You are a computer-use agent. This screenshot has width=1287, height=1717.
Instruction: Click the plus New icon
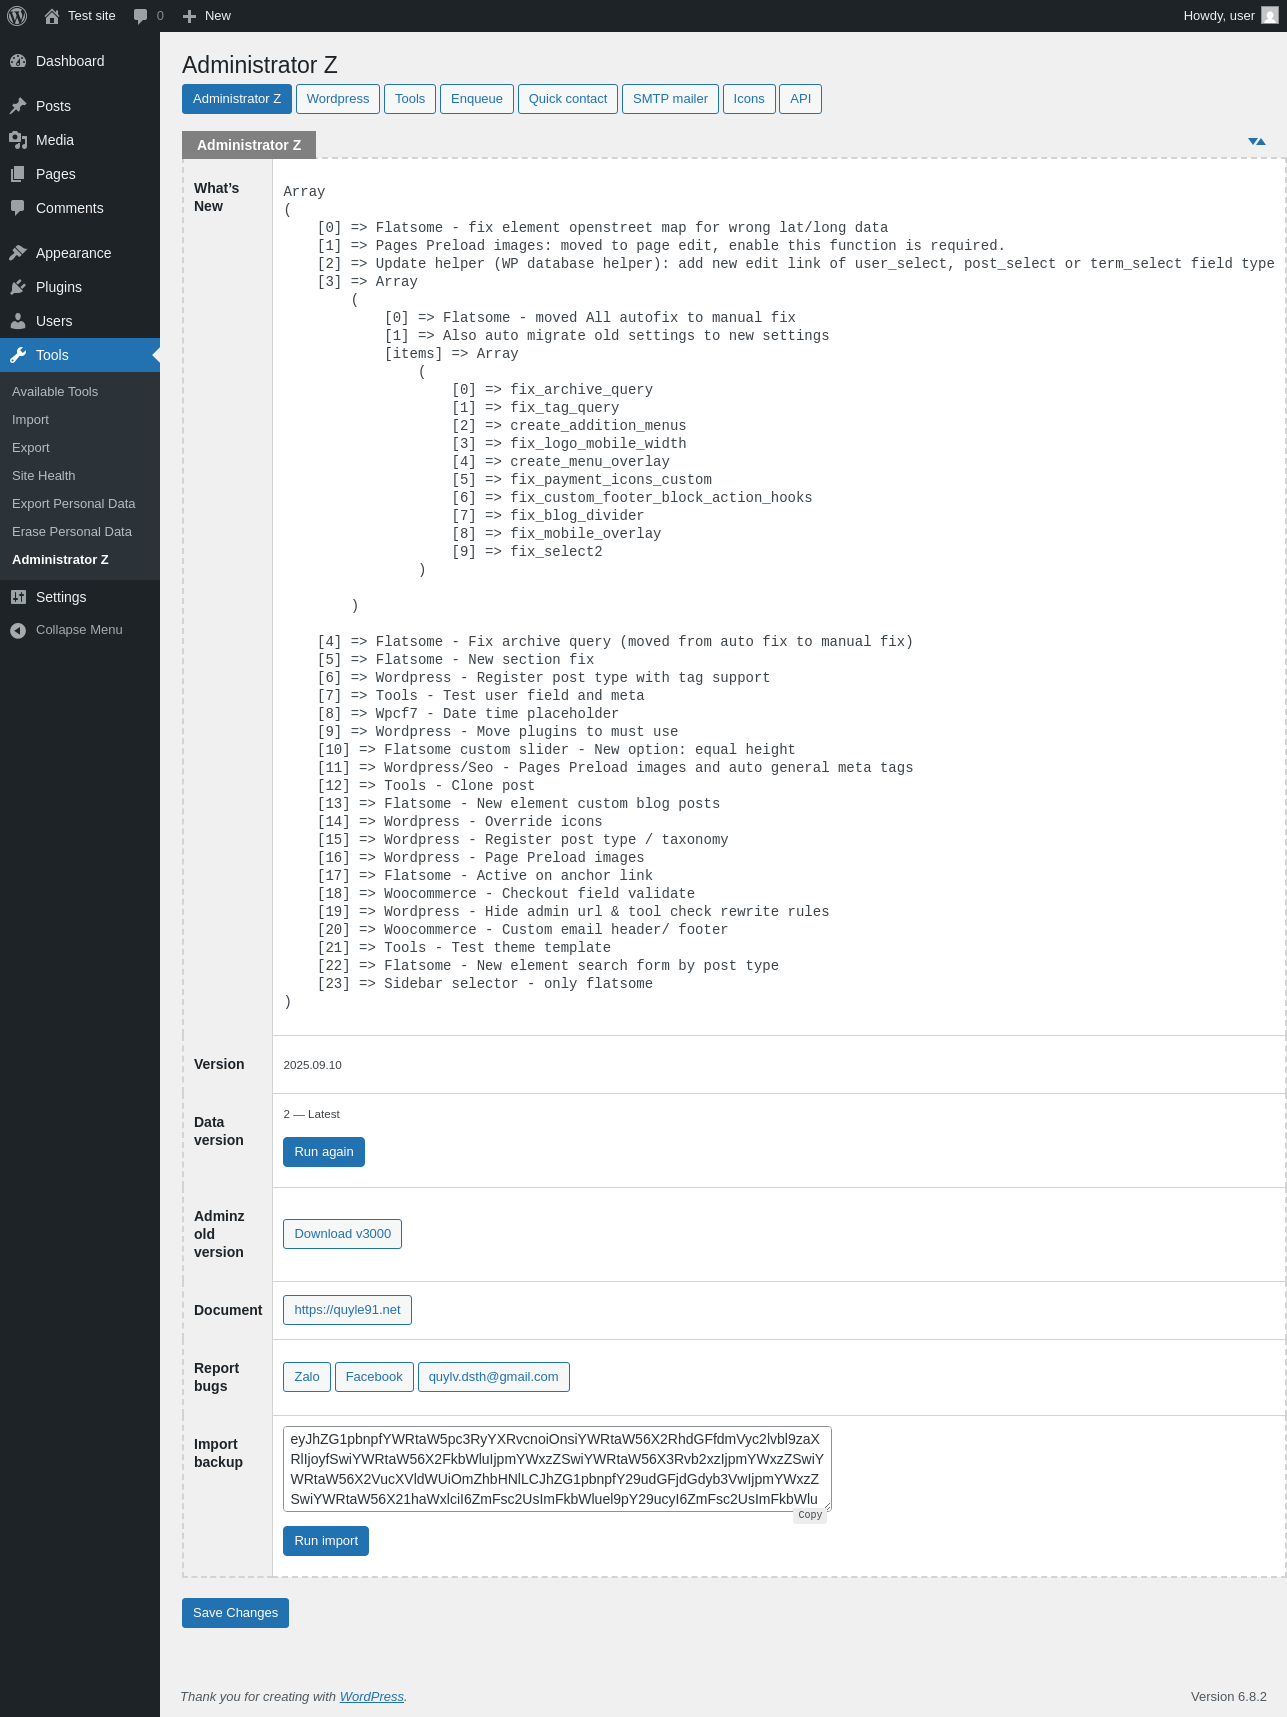pos(189,16)
